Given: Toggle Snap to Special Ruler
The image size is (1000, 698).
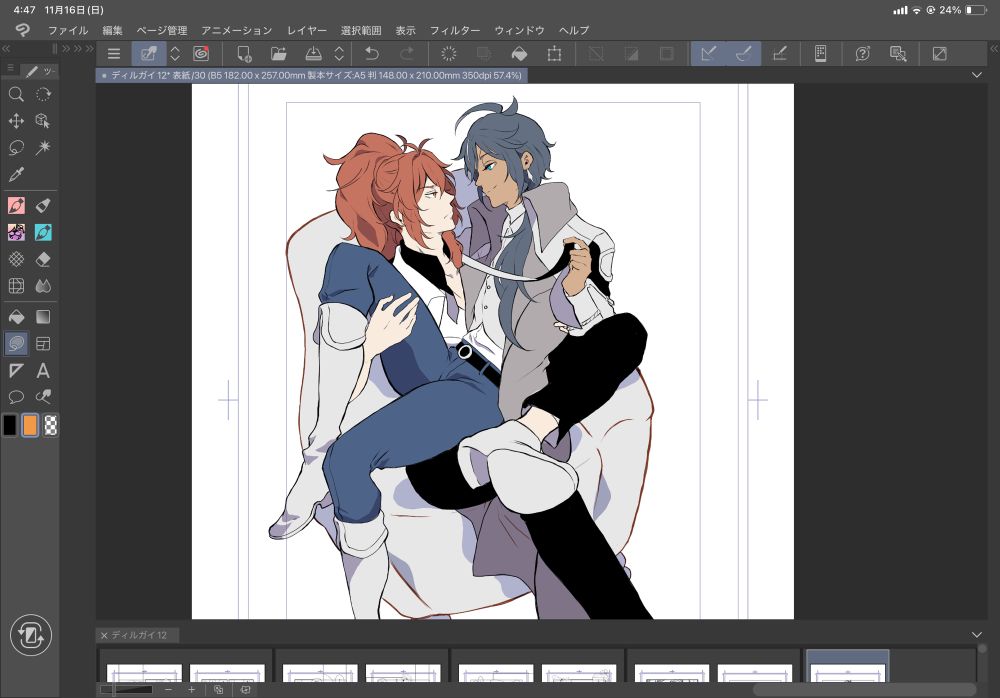Looking at the screenshot, I should coord(744,54).
